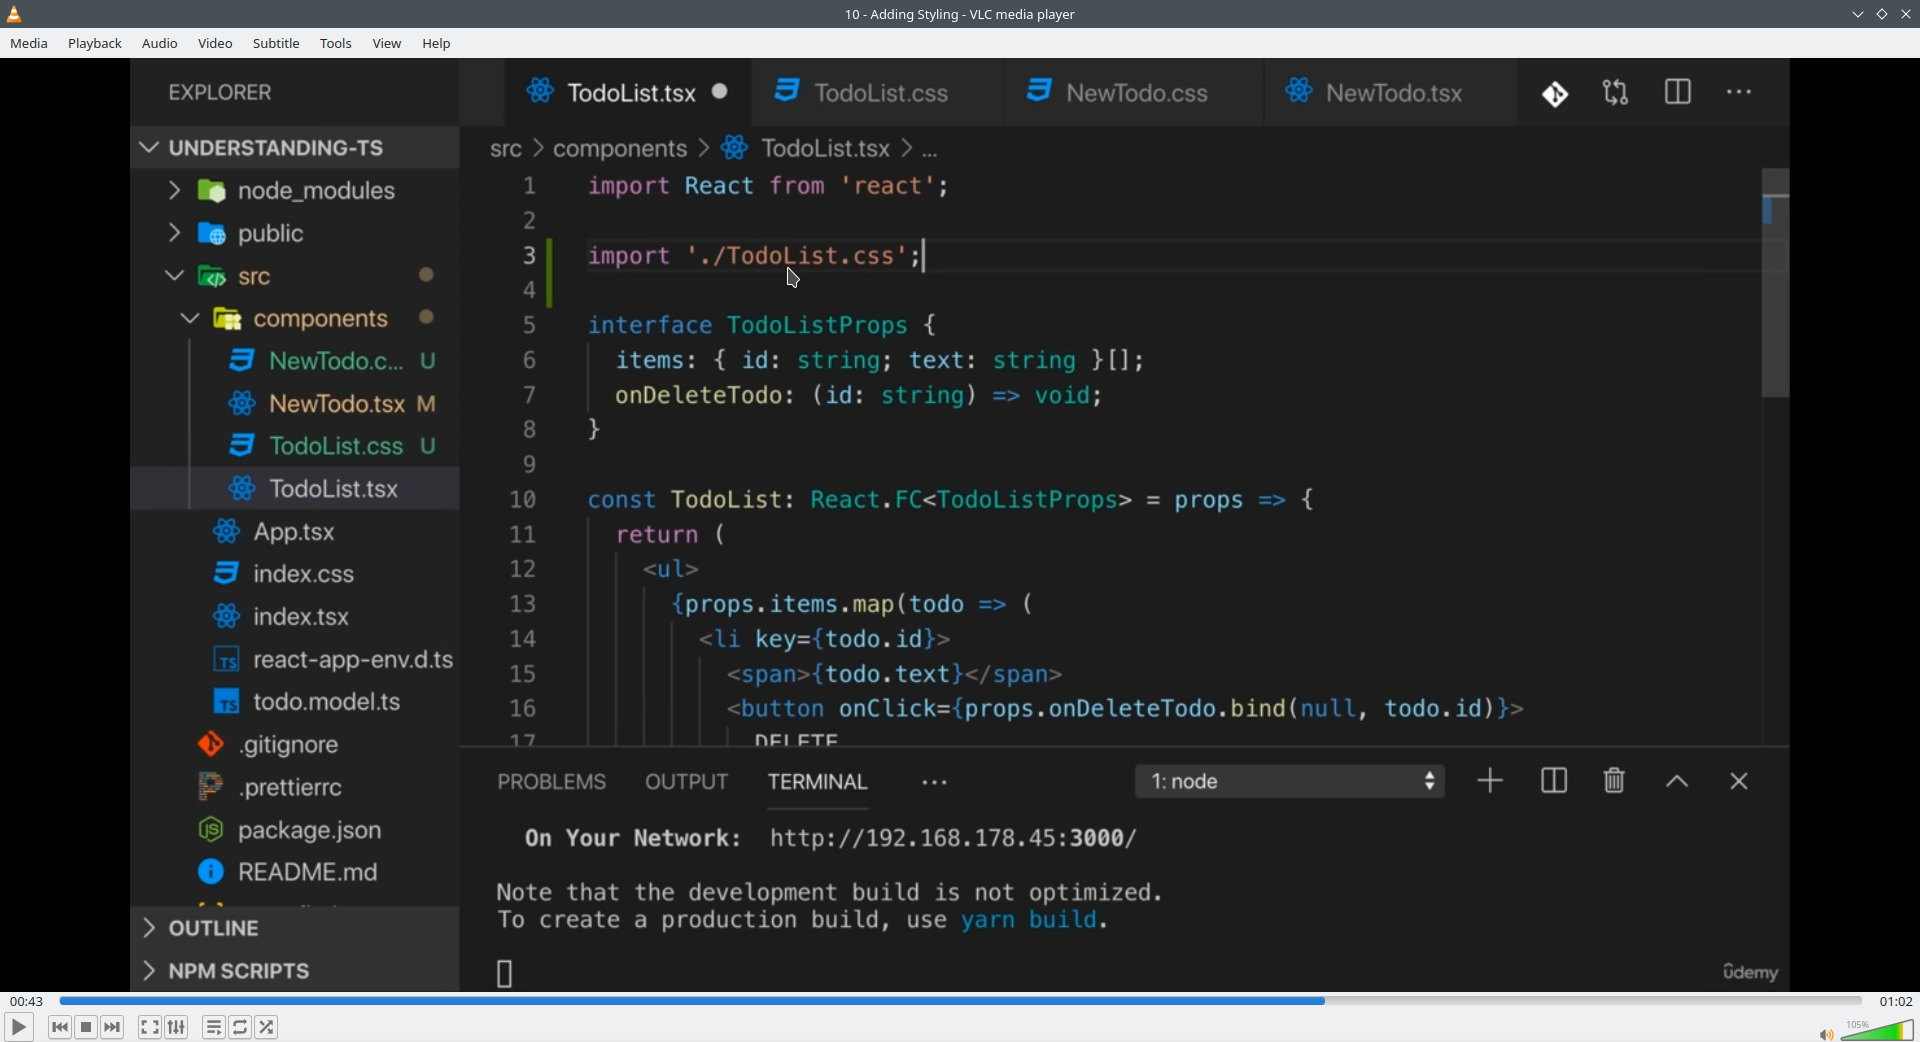Collapse the components folder
Image resolution: width=1920 pixels, height=1042 pixels.
point(295,319)
